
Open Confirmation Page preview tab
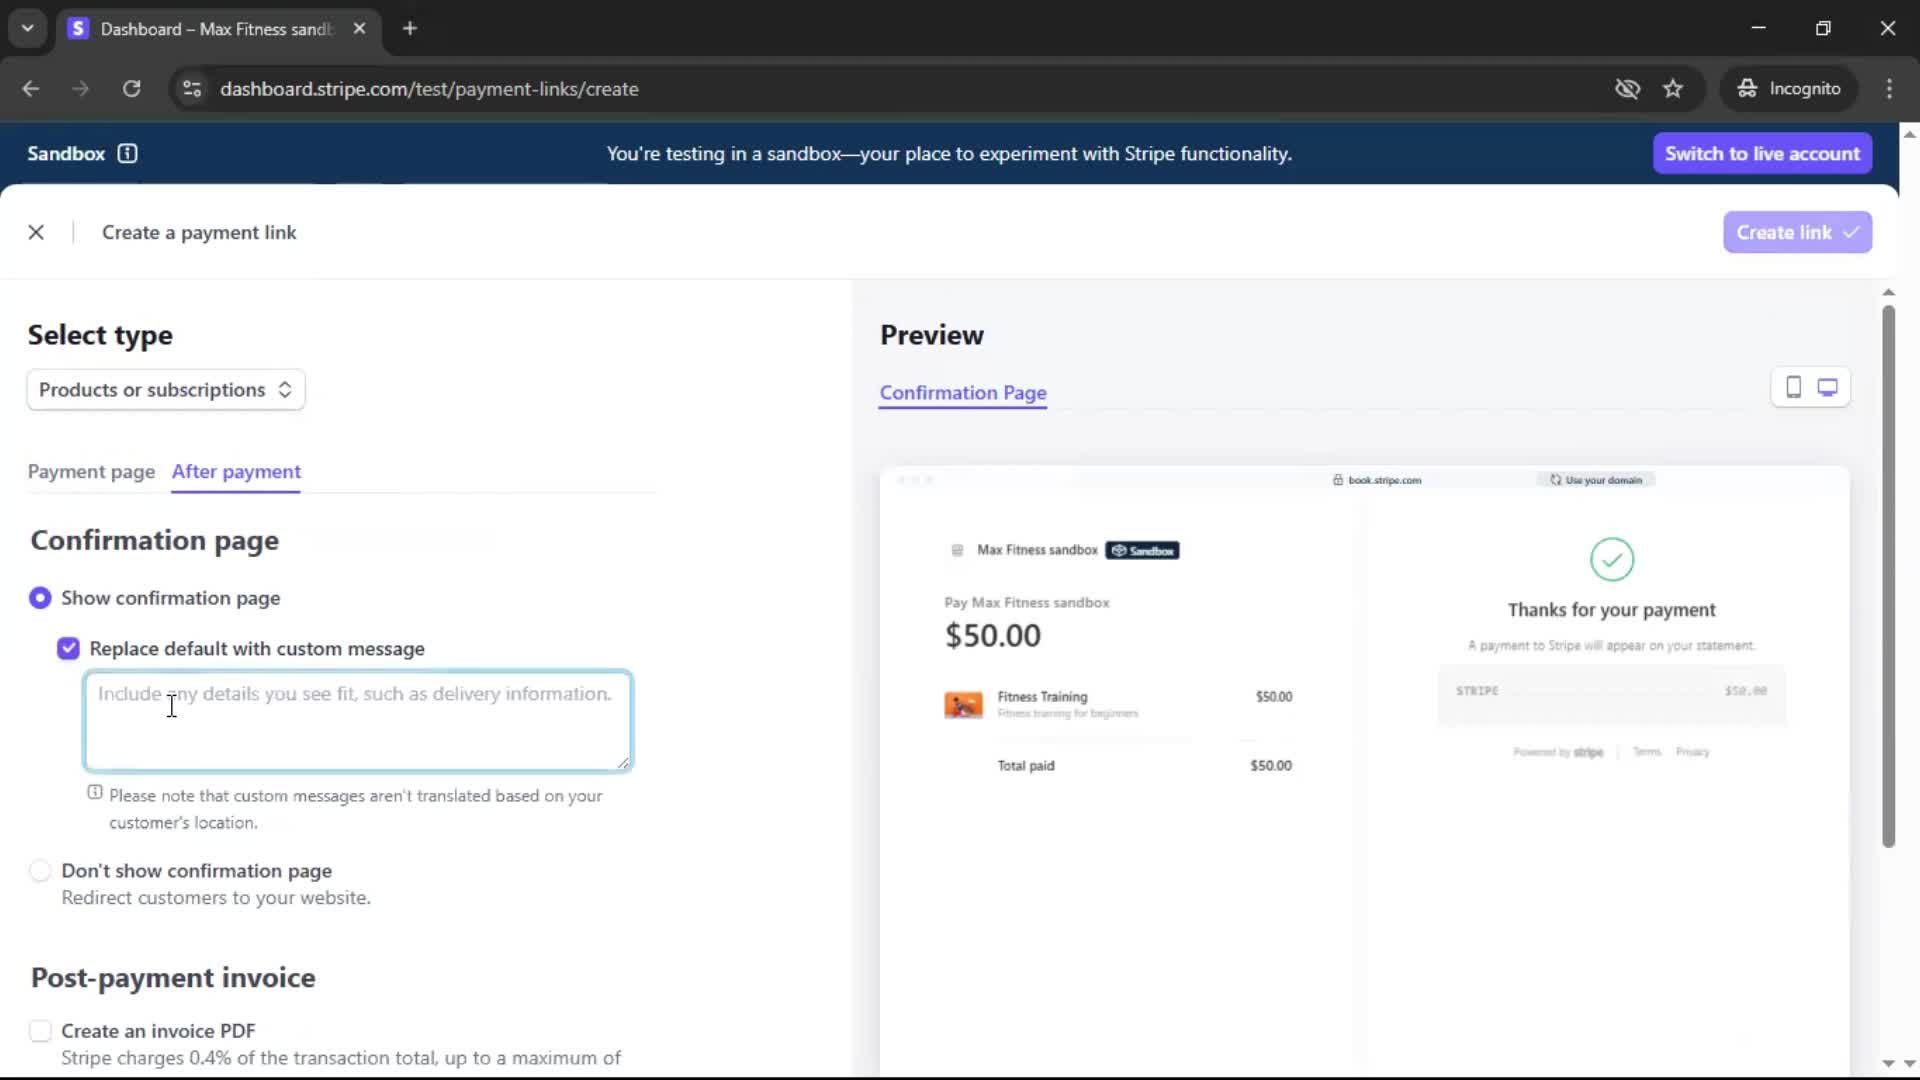coord(962,393)
